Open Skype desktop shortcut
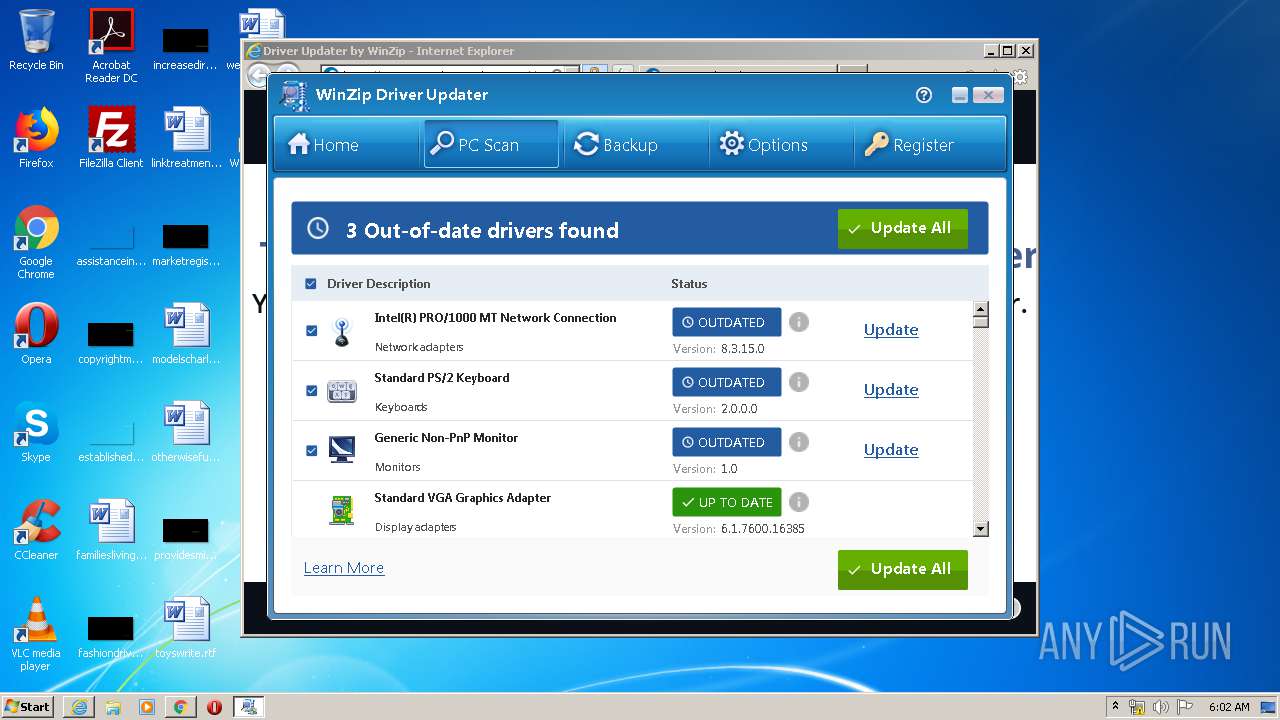1280x720 pixels. click(36, 432)
